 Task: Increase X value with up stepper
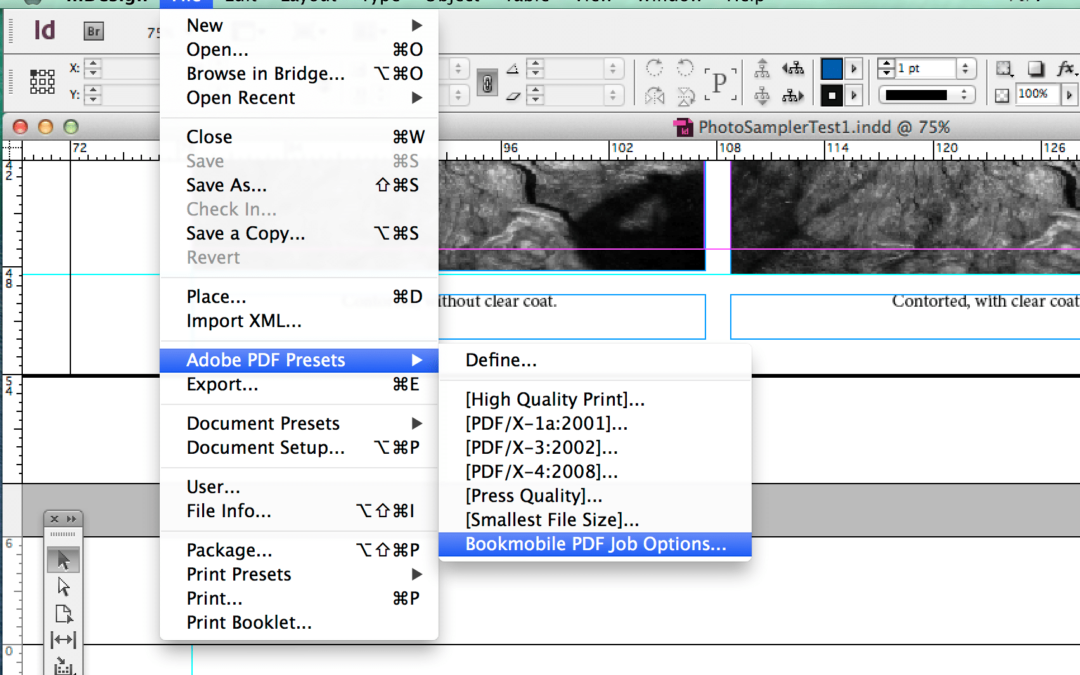[92, 64]
